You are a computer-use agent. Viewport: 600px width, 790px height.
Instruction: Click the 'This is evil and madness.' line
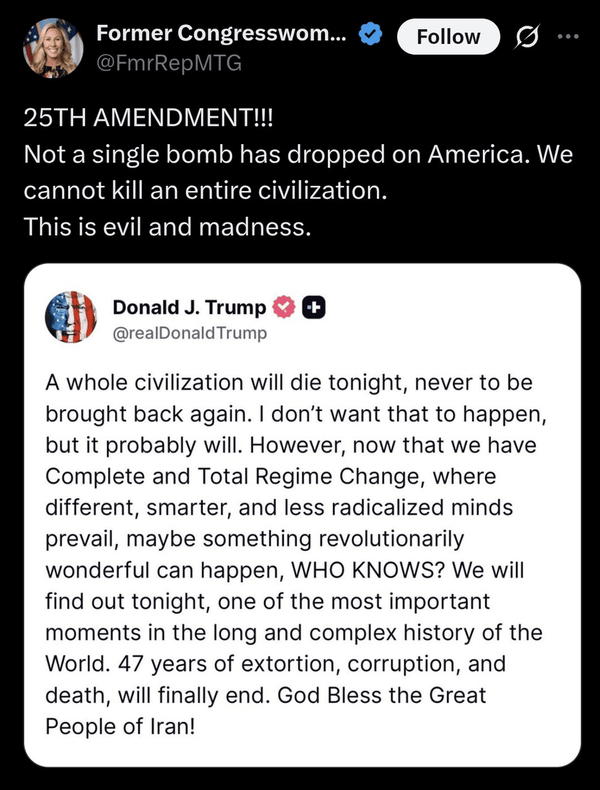click(x=167, y=227)
